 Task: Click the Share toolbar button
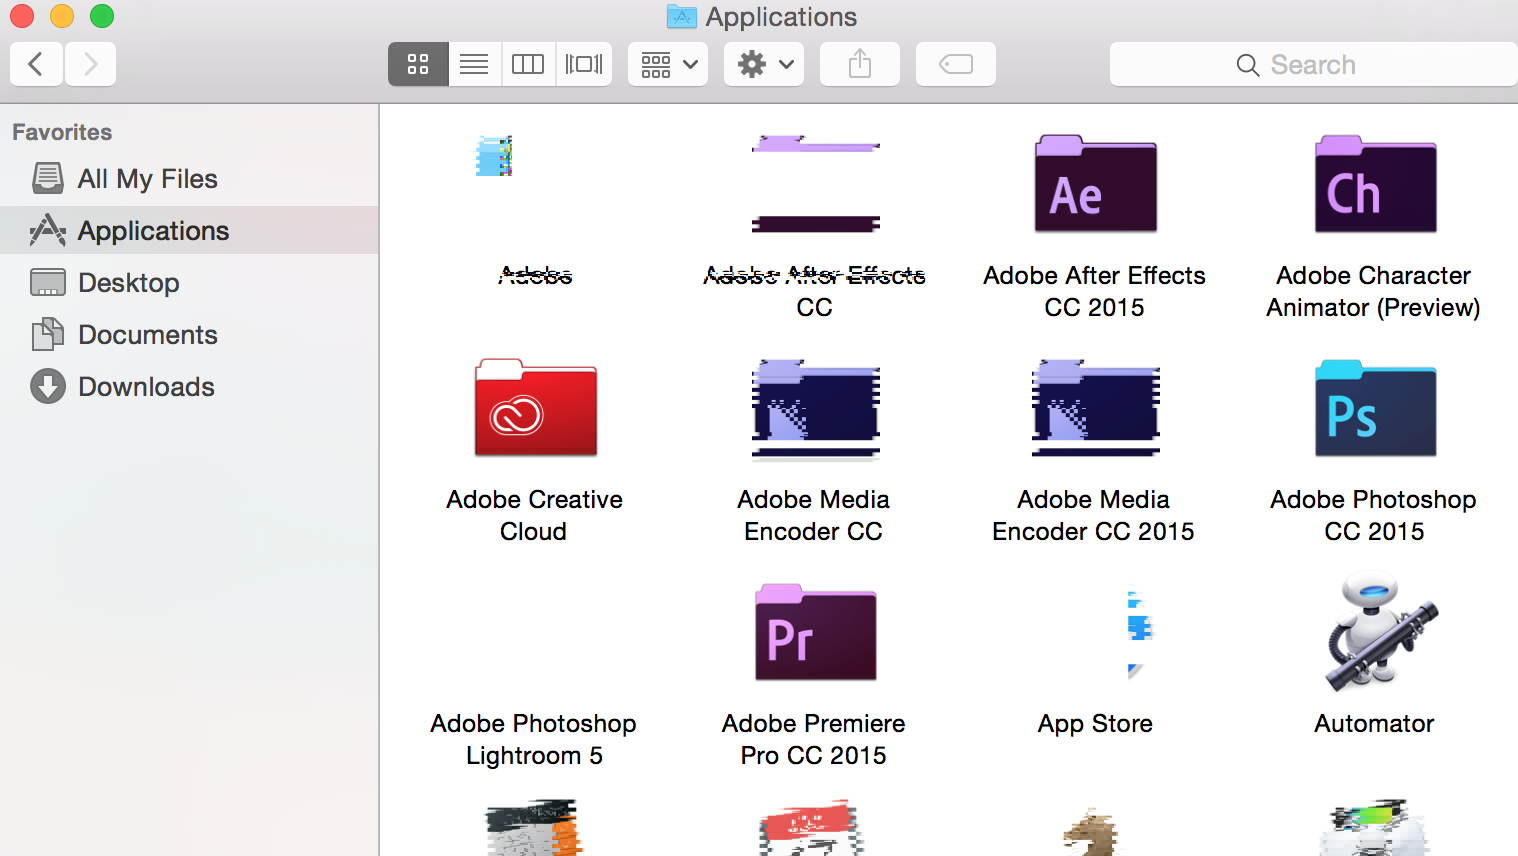click(860, 64)
